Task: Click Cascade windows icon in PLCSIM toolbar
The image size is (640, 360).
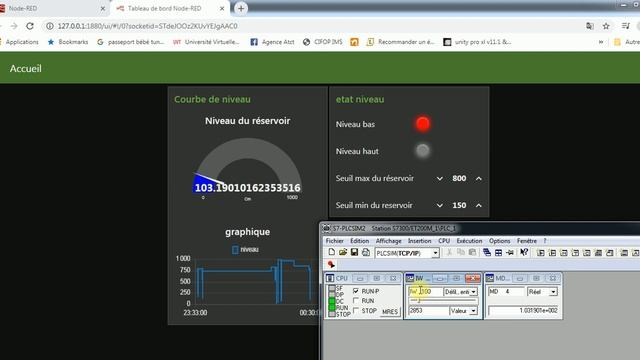Action: tap(487, 253)
